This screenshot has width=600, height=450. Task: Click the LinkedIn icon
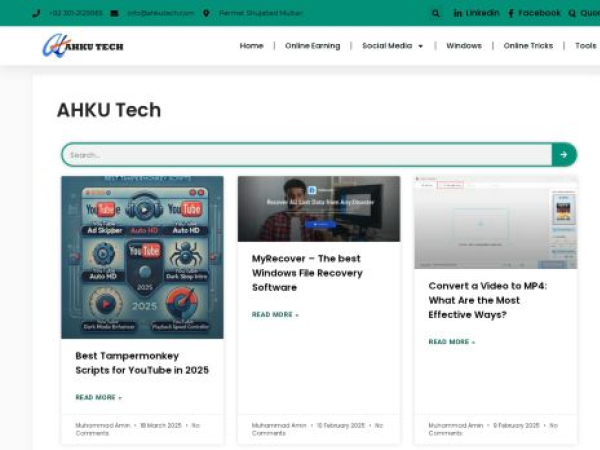[457, 13]
